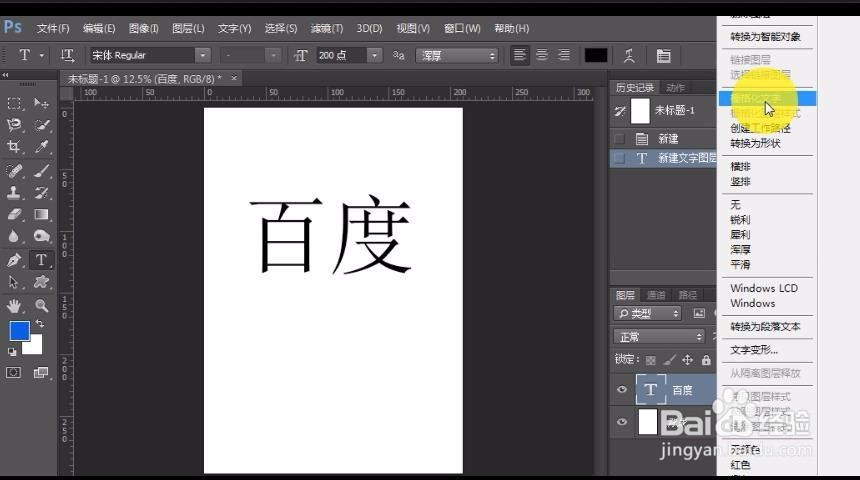Toggle history brush source for 新建文字图层
The image size is (860, 480).
pyautogui.click(x=620, y=159)
